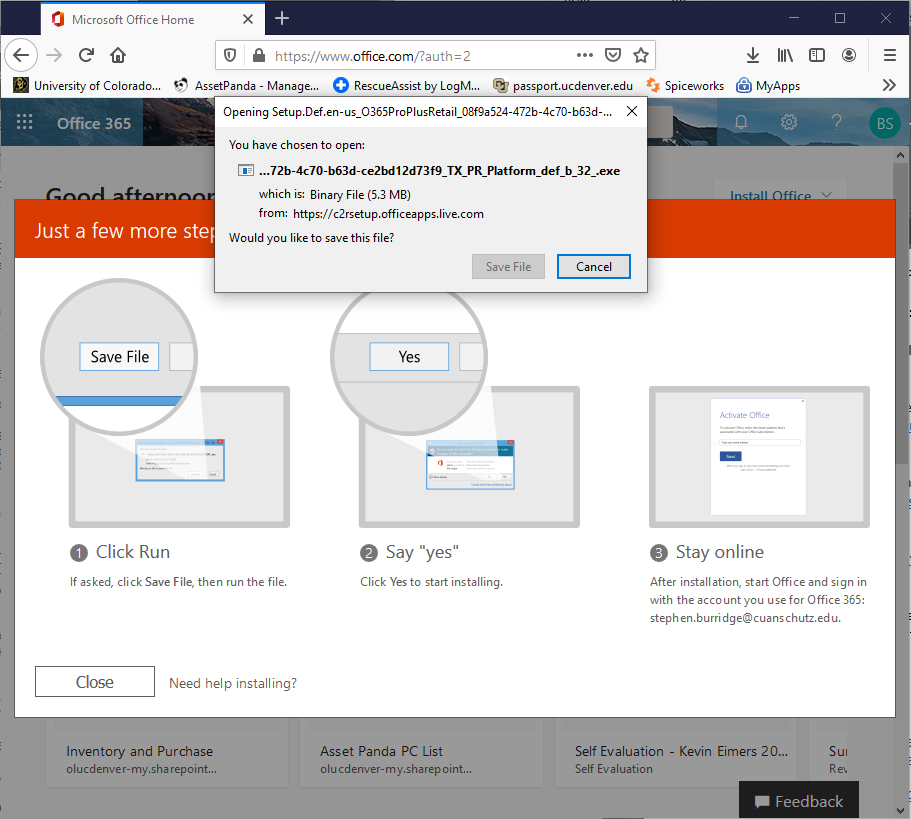This screenshot has height=819, width=911.
Task: Reload the current Office page
Action: click(87, 55)
